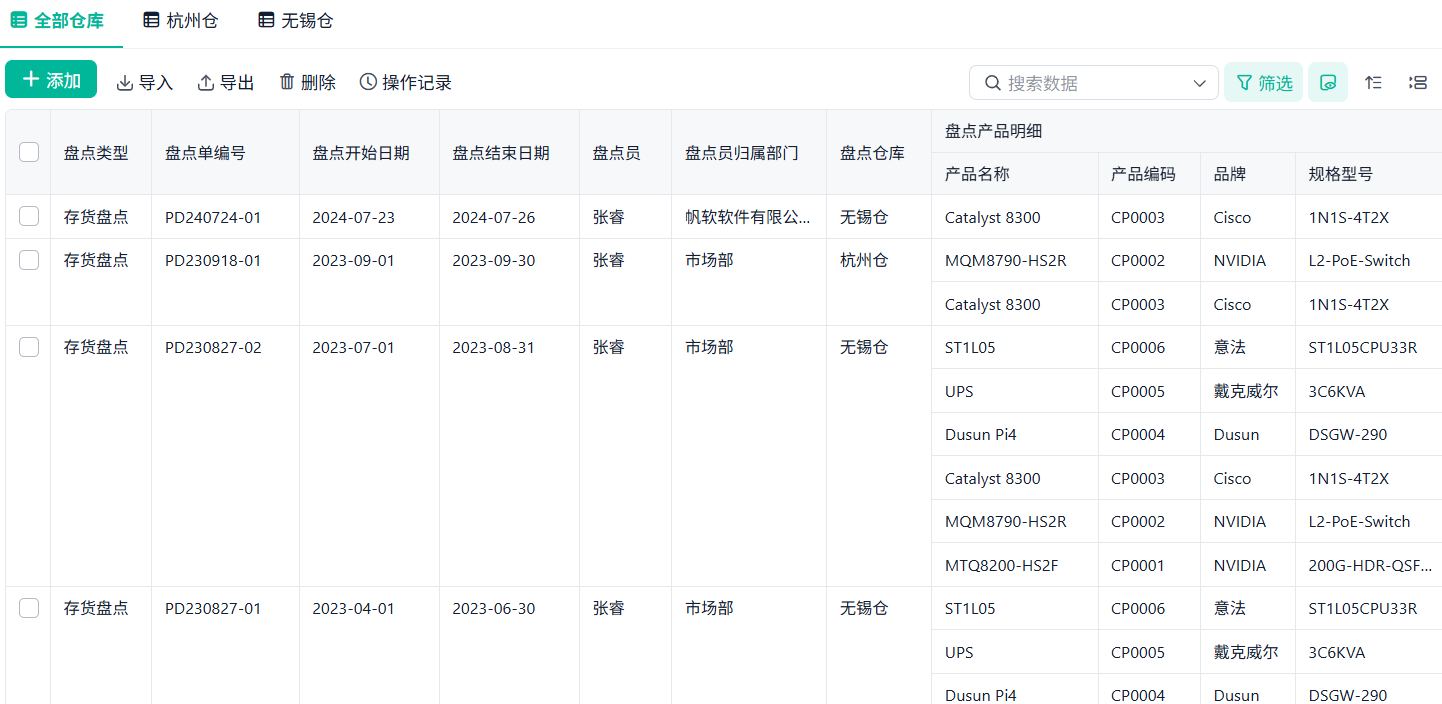Click 导入 to import data
1442x704 pixels.
coord(145,82)
